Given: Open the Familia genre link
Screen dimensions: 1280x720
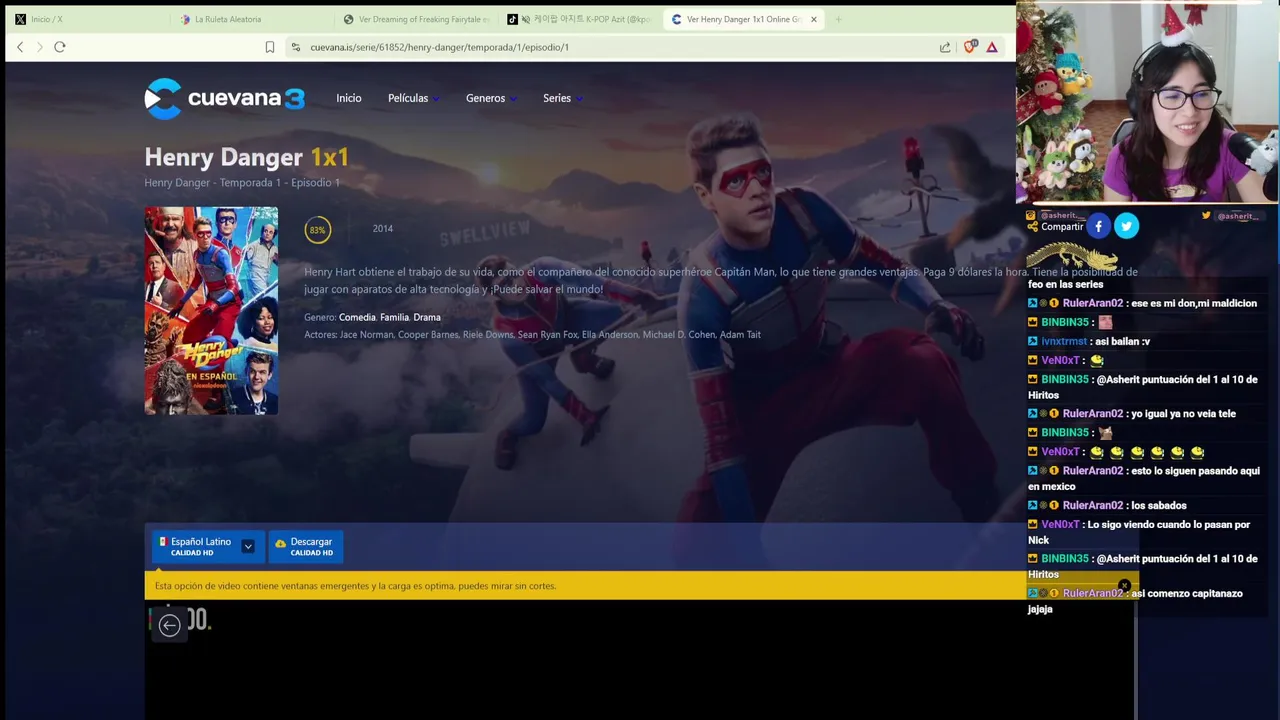Looking at the screenshot, I should pyautogui.click(x=394, y=317).
